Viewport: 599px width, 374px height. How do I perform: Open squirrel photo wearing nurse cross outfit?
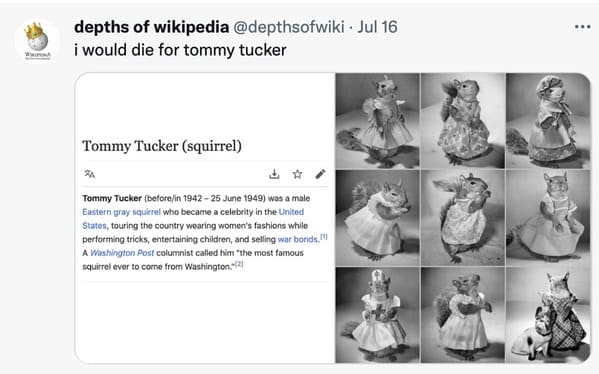point(377,315)
